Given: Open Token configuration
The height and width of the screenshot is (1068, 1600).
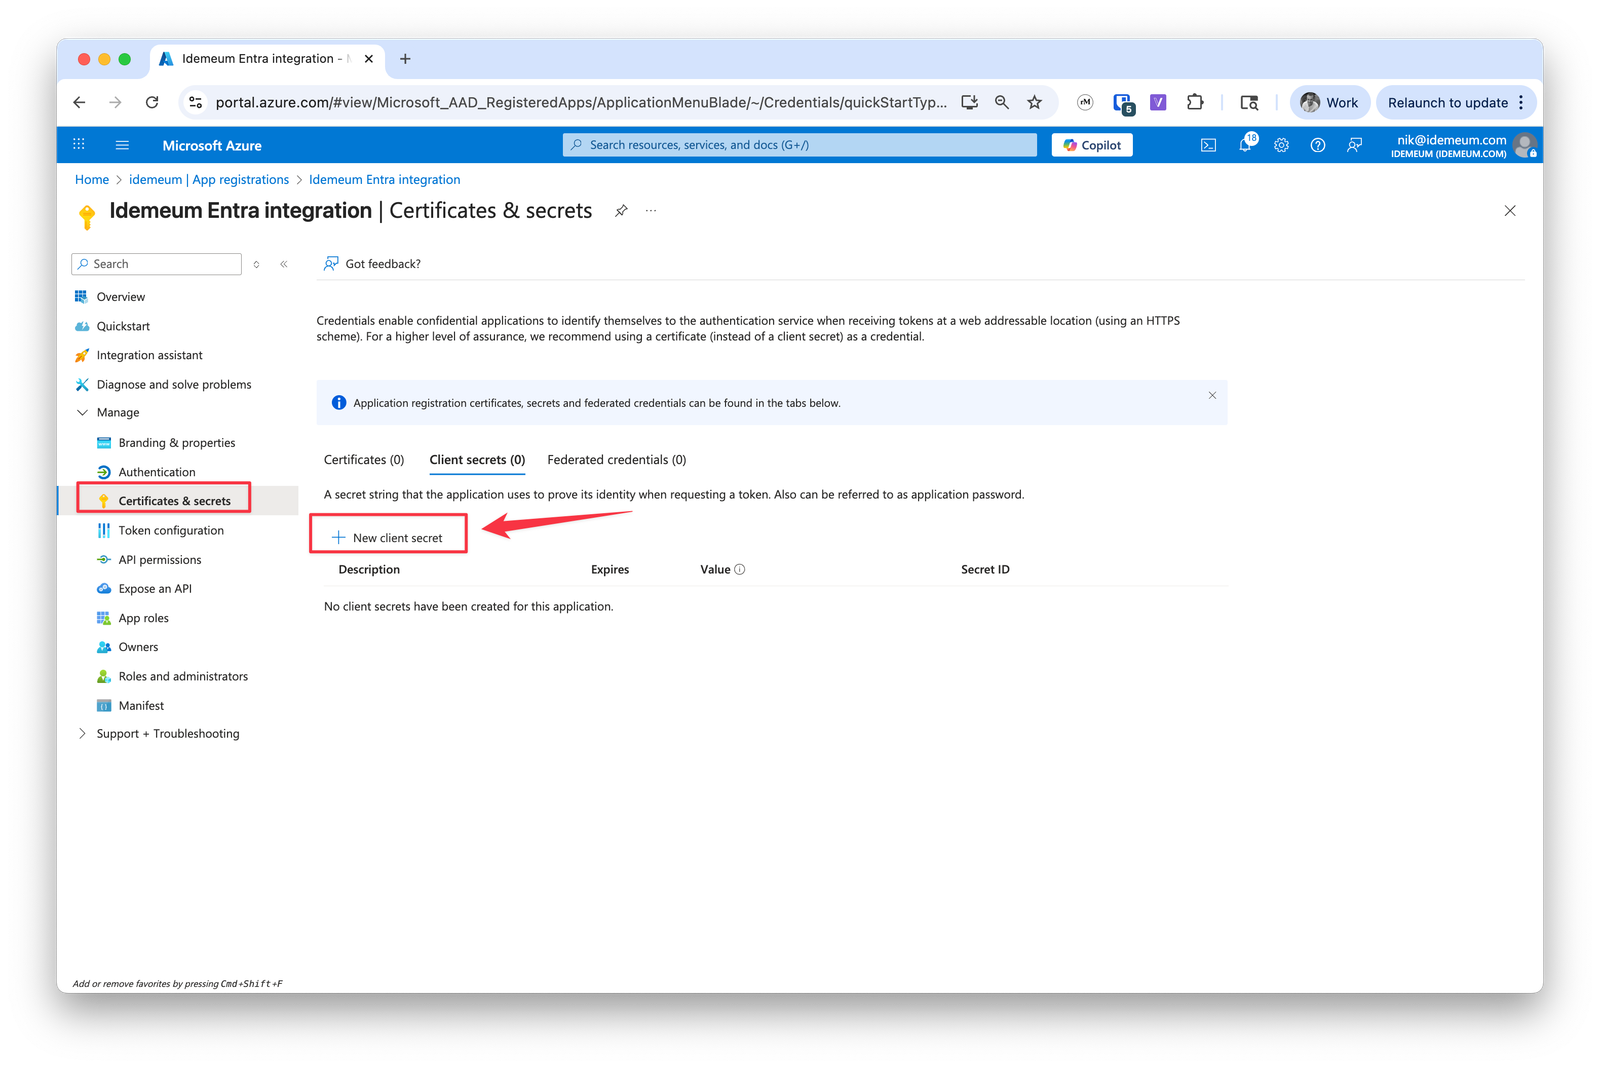Looking at the screenshot, I should (171, 531).
